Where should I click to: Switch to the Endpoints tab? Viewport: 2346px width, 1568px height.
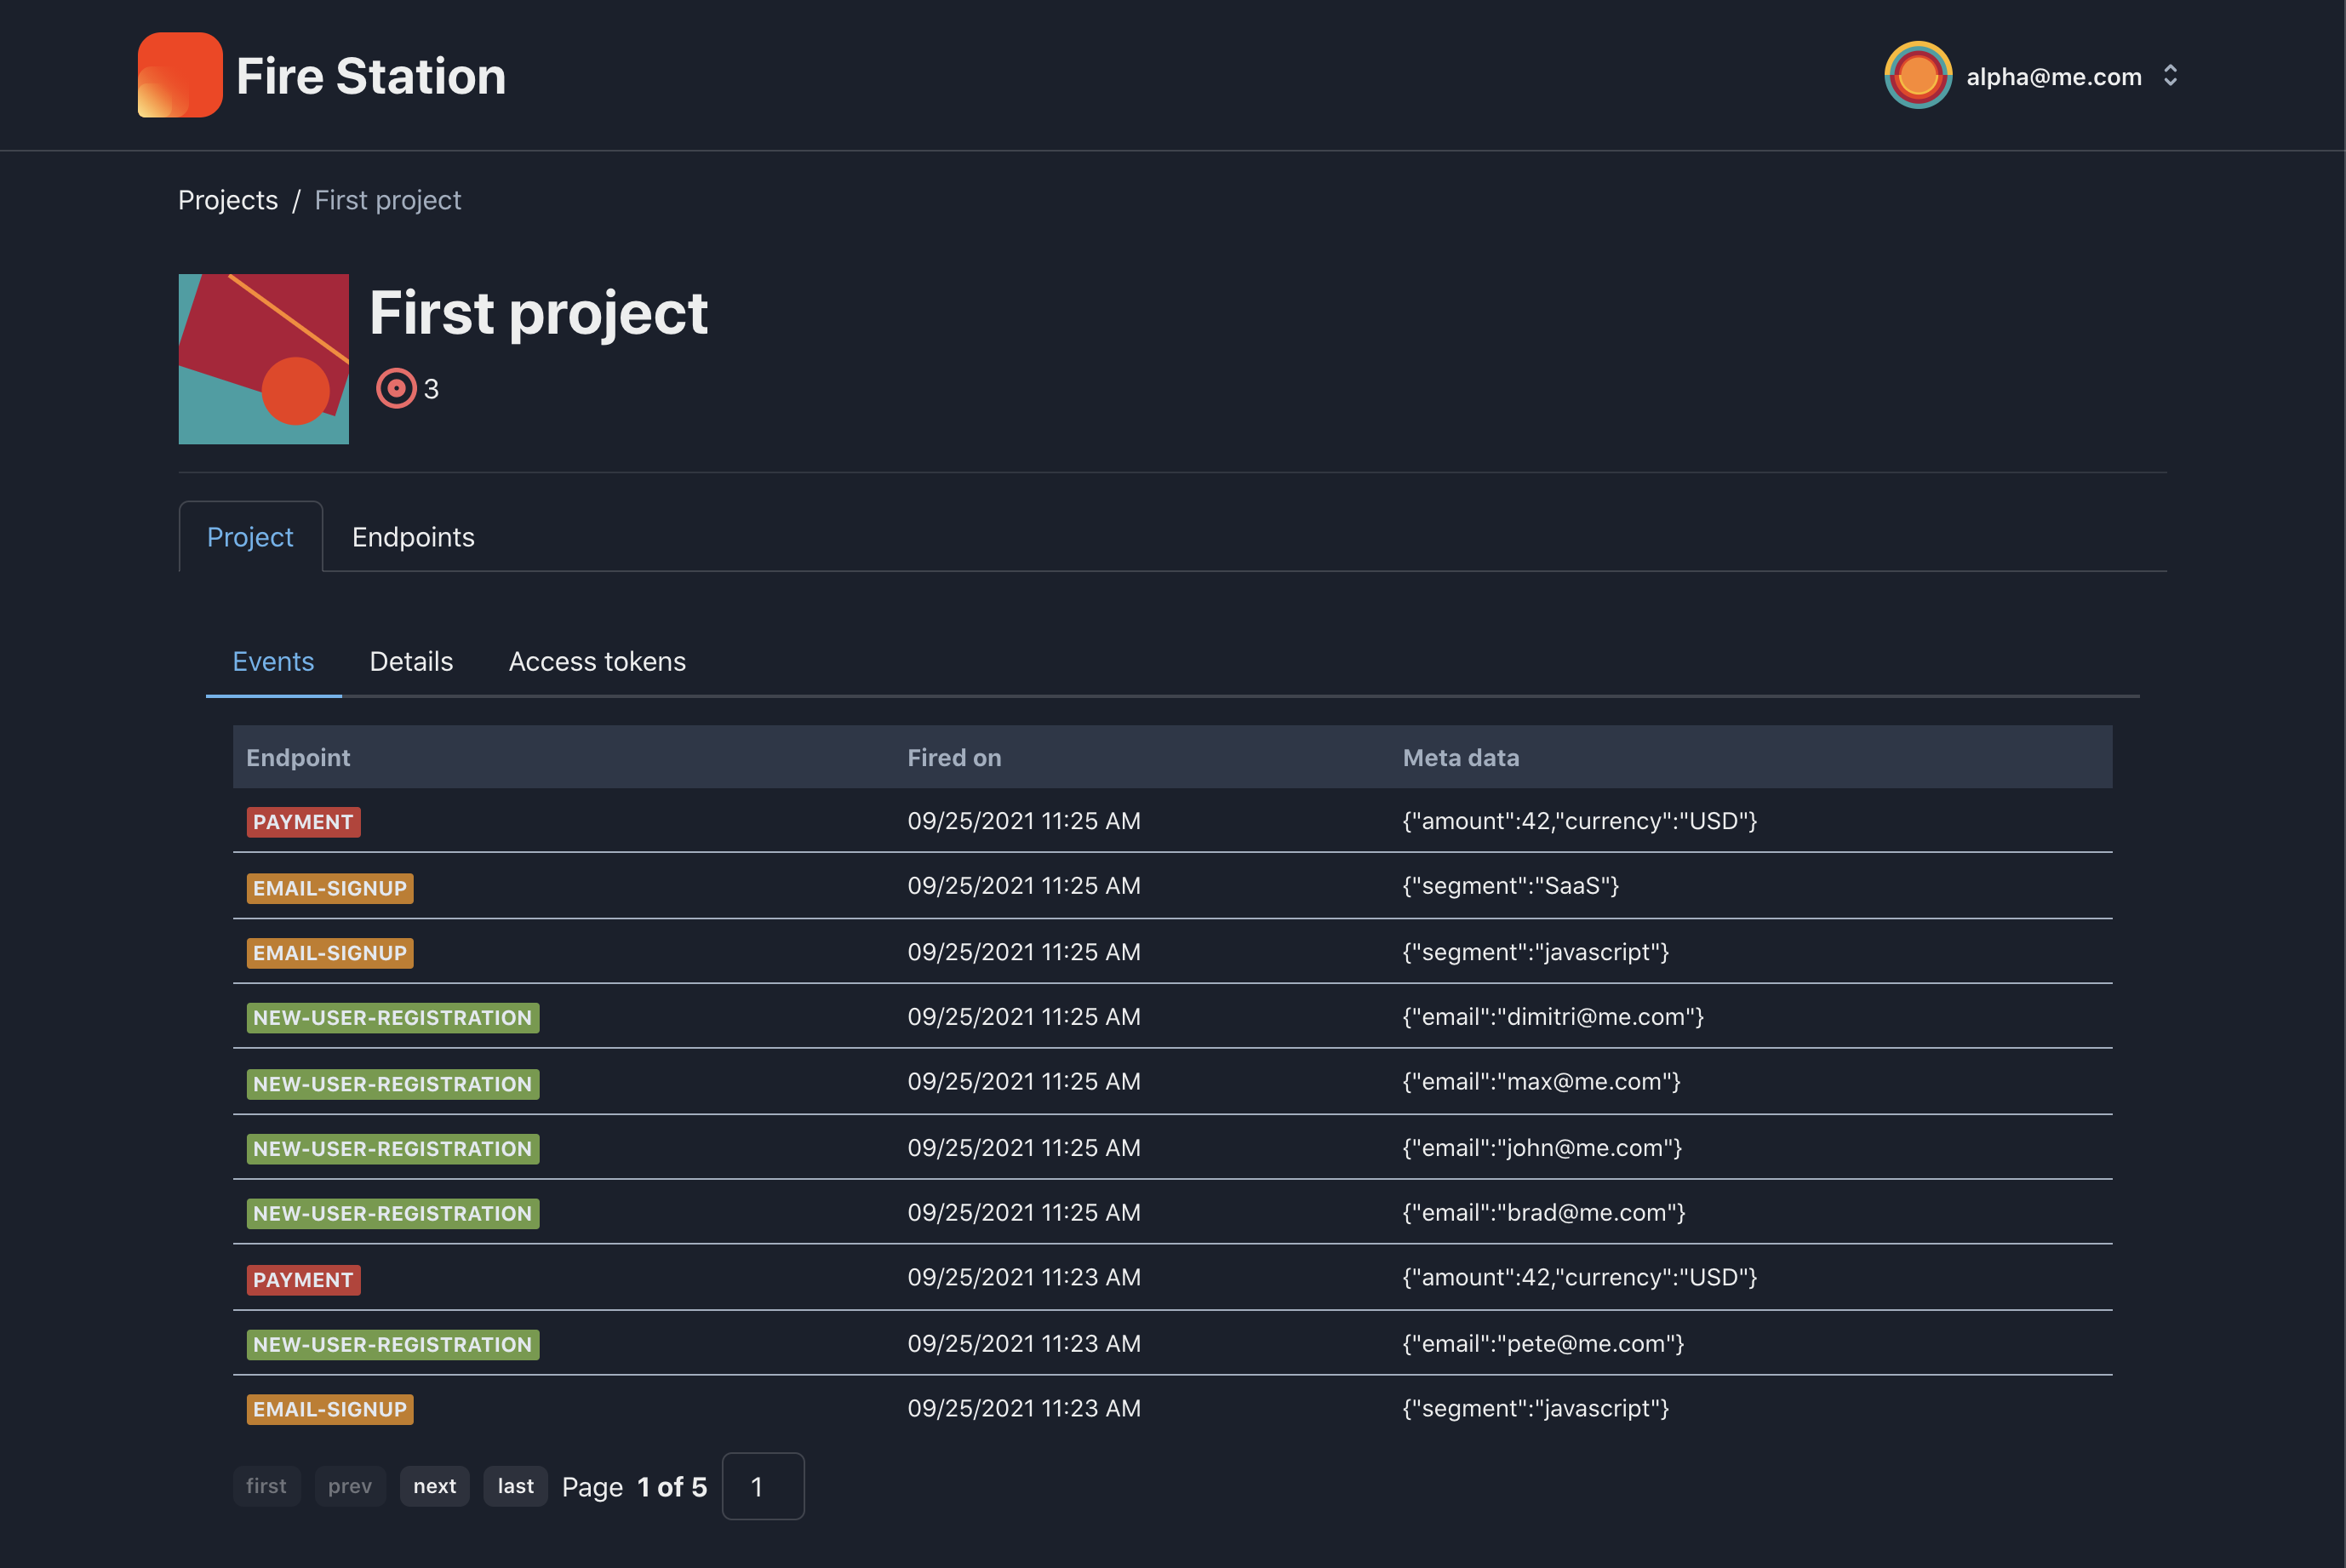click(413, 537)
